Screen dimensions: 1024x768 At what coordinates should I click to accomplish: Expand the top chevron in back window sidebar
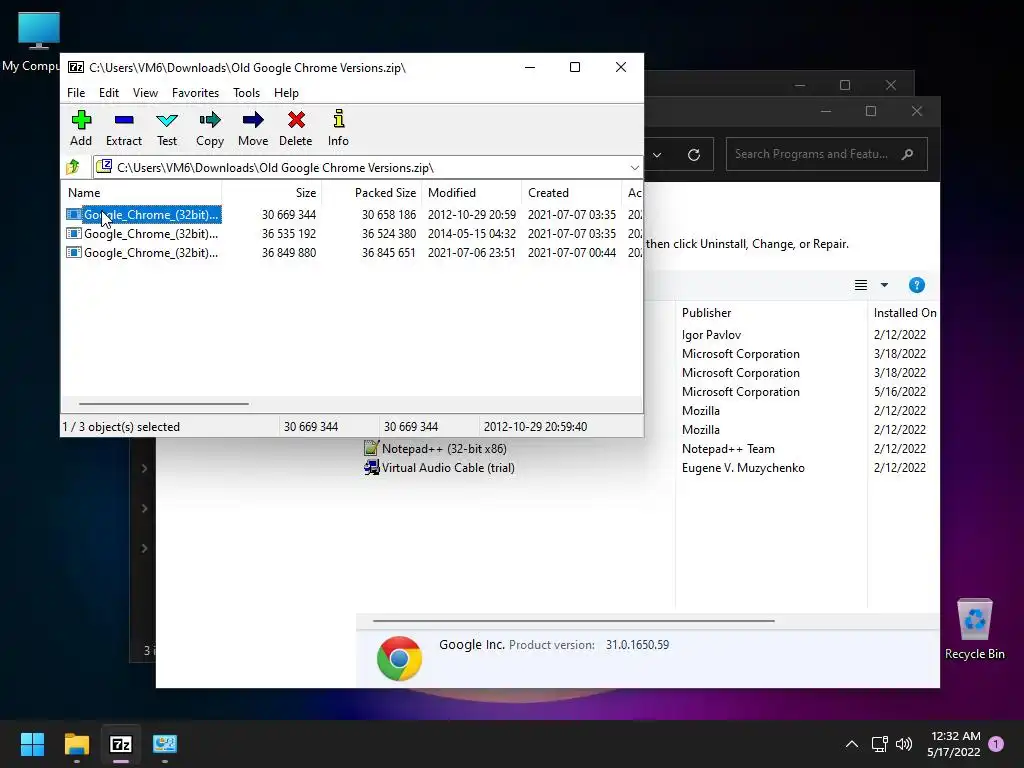[x=144, y=468]
